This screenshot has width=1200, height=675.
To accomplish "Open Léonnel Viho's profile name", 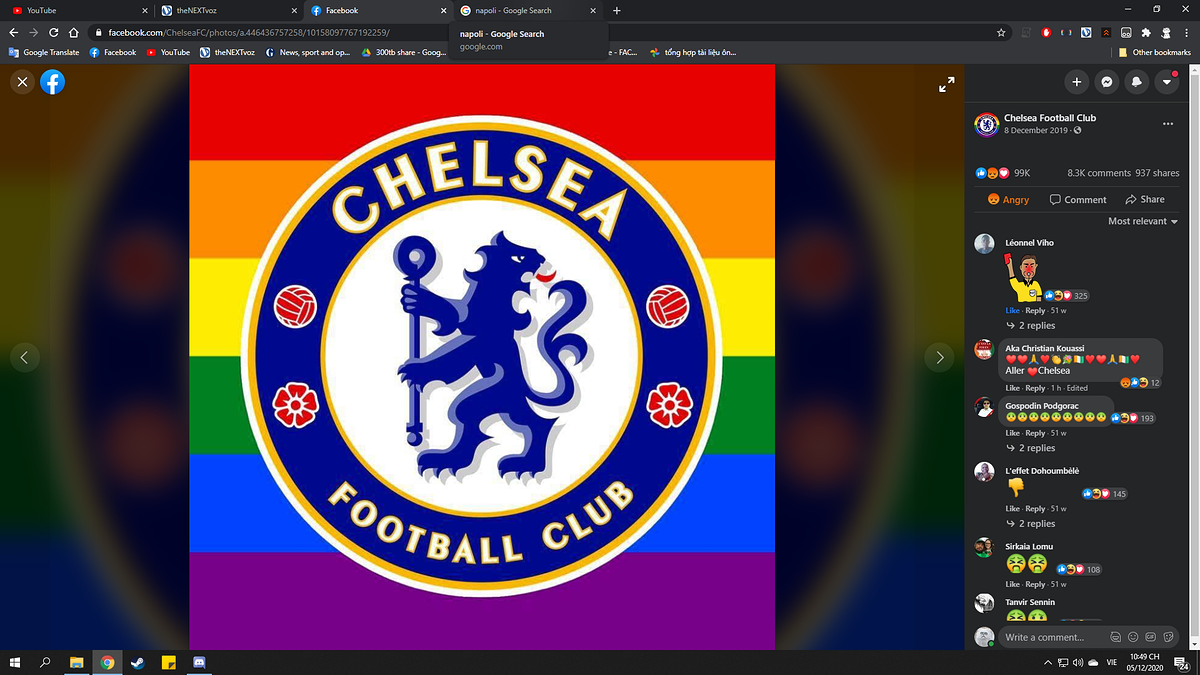I will [x=1029, y=243].
